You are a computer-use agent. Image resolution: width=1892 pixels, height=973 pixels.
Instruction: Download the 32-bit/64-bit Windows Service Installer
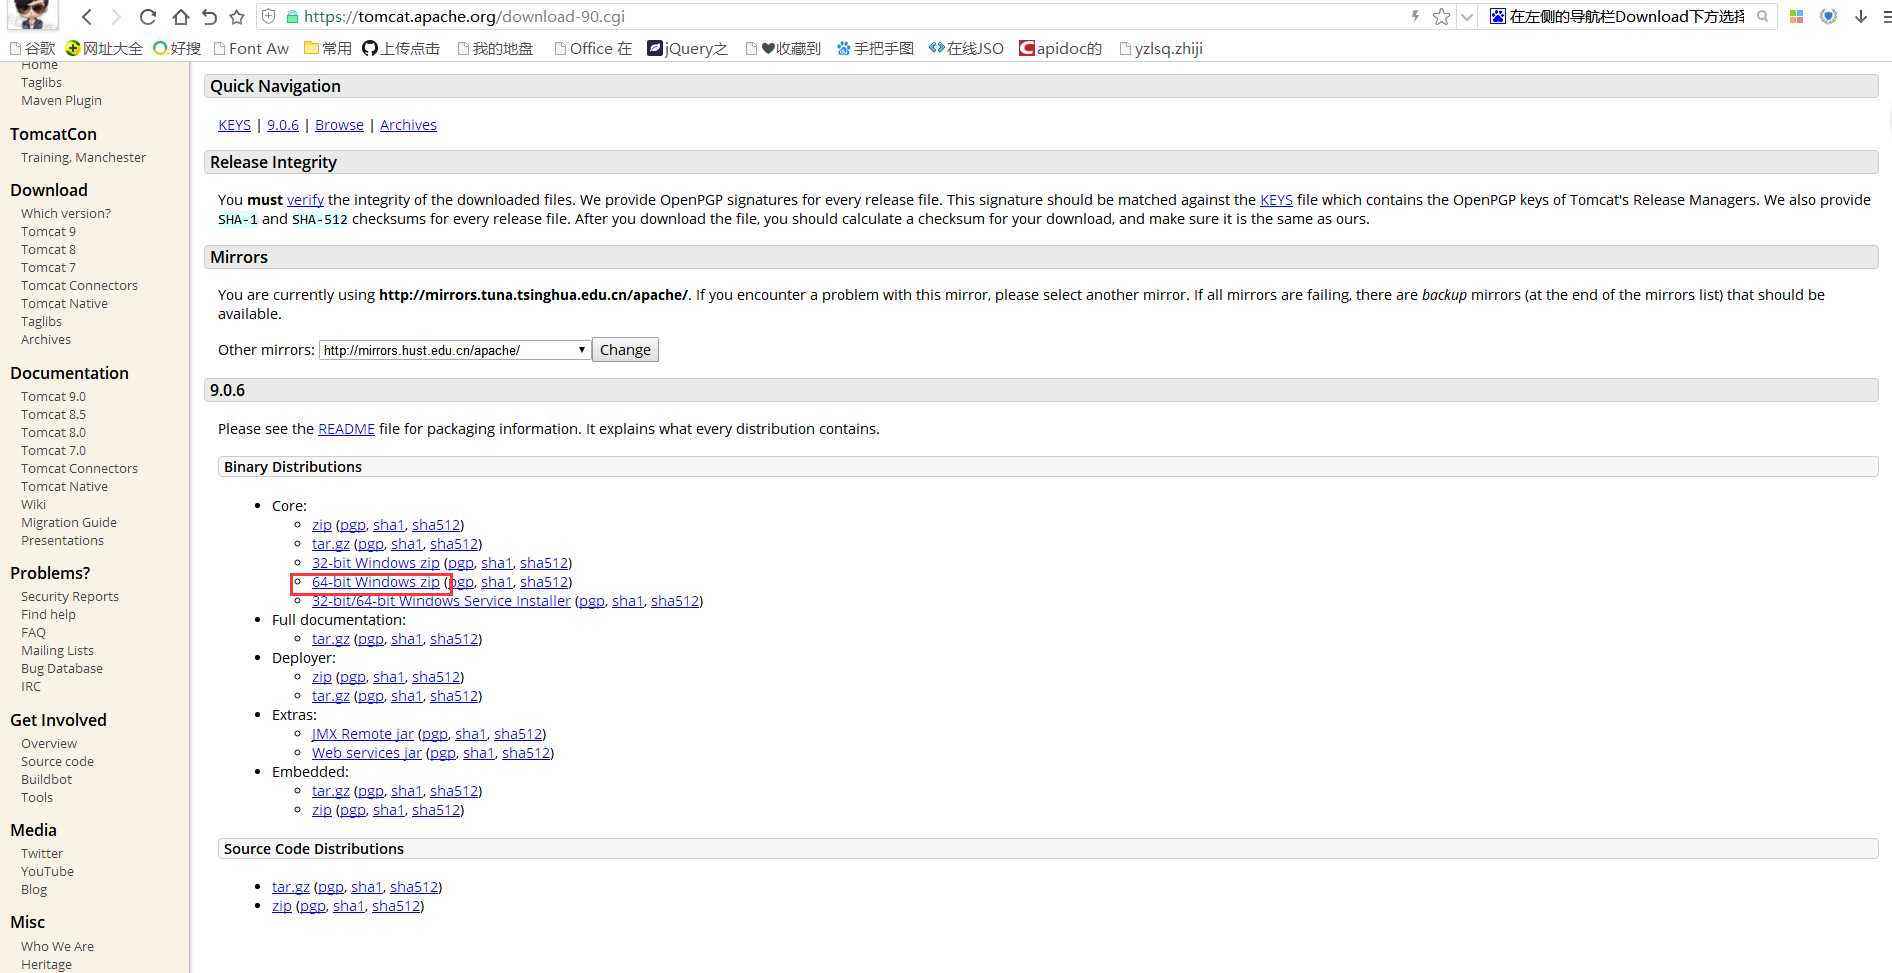click(441, 601)
